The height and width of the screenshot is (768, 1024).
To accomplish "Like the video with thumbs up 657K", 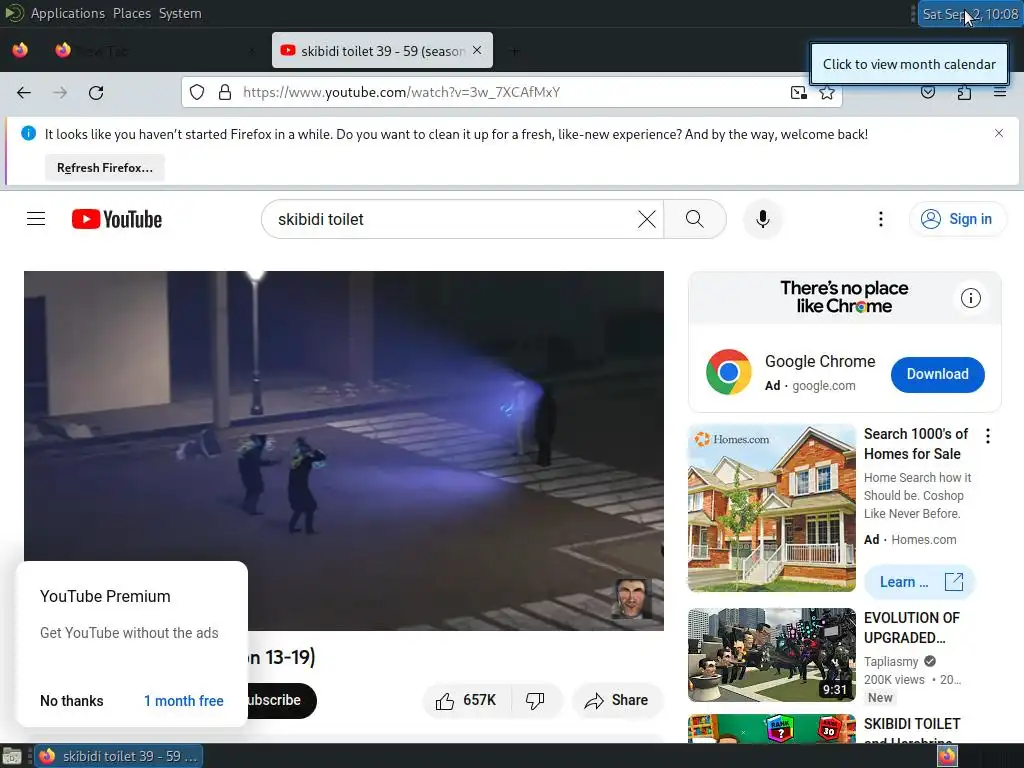I will [467, 701].
